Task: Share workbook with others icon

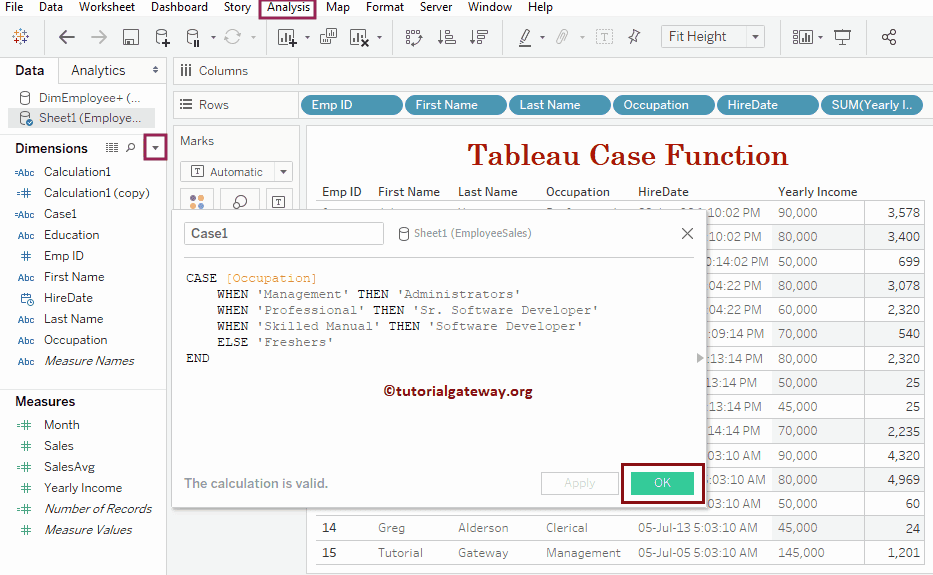Action: (x=889, y=38)
